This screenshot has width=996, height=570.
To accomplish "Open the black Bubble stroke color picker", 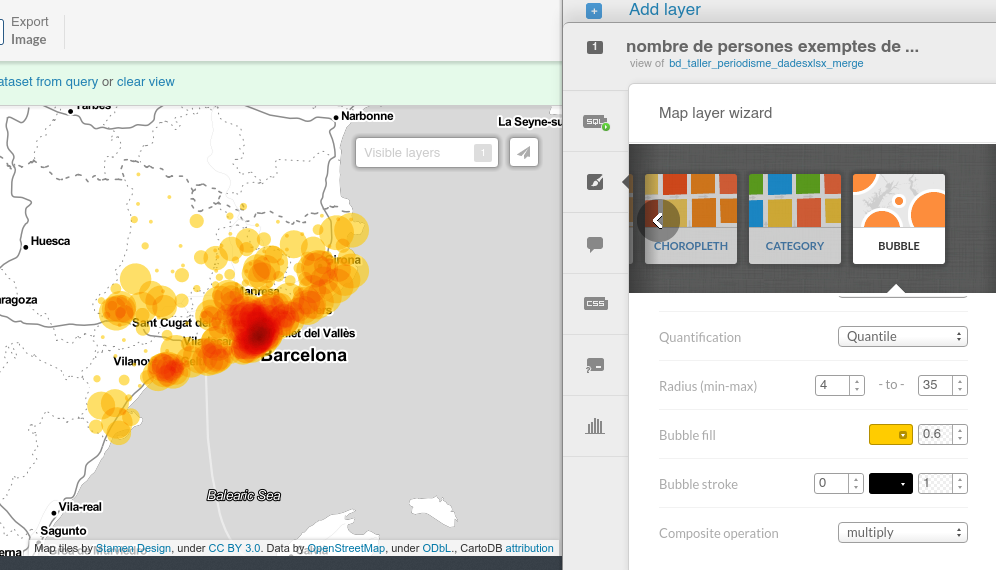I will coord(891,484).
